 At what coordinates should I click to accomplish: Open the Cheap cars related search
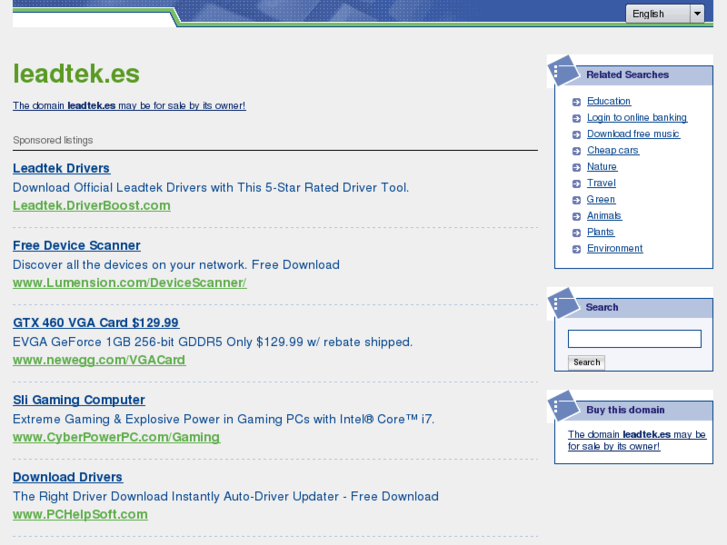click(x=613, y=150)
